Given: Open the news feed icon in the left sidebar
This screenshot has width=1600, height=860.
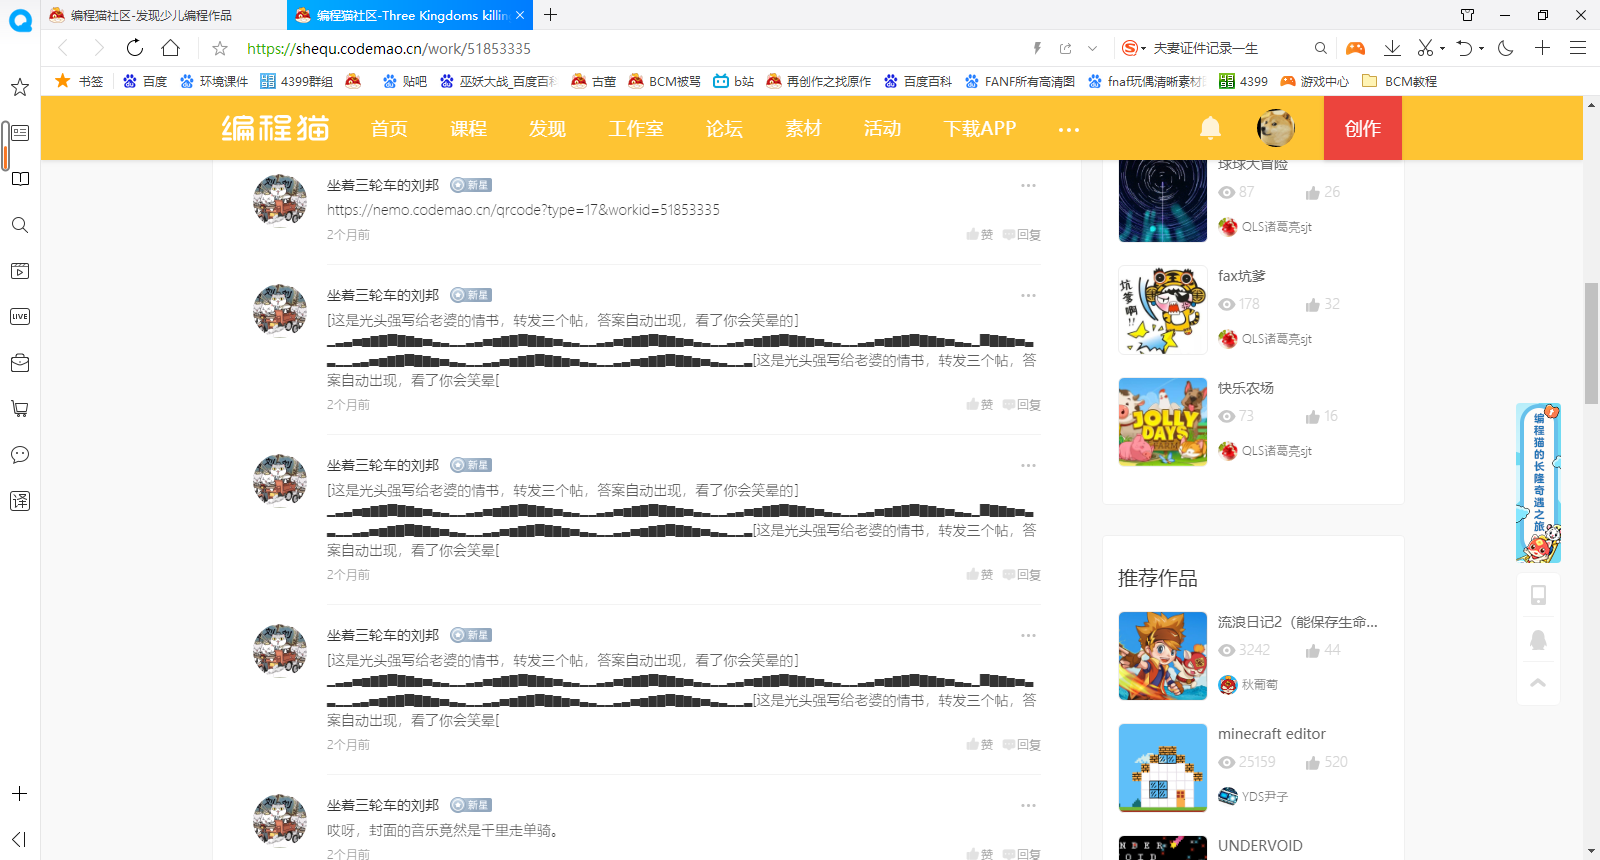Looking at the screenshot, I should [20, 133].
